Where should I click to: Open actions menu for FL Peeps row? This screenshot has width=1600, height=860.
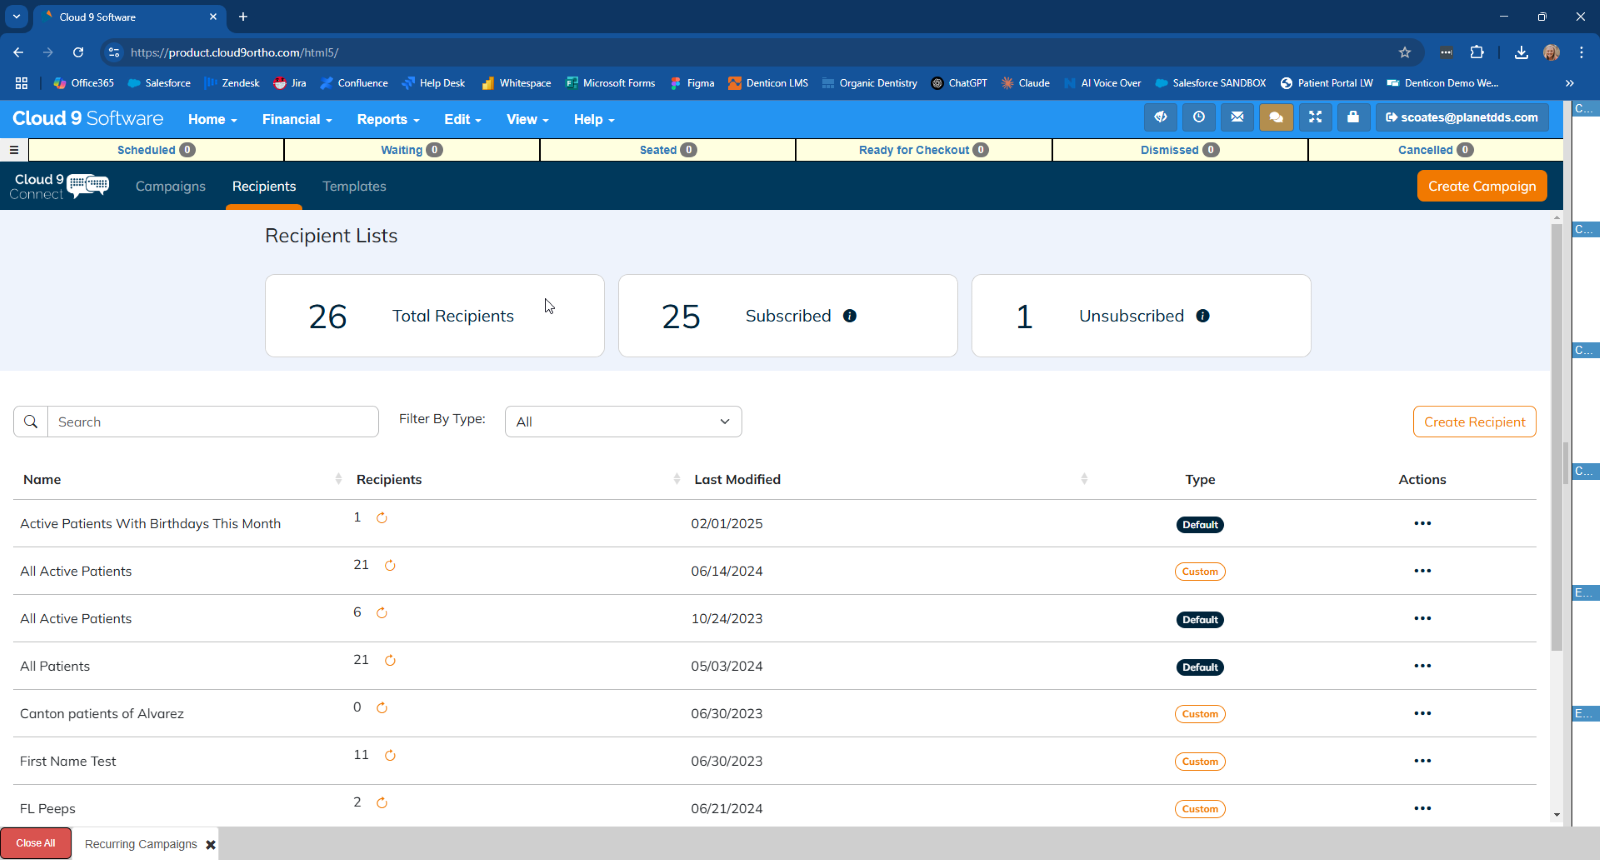(1422, 809)
